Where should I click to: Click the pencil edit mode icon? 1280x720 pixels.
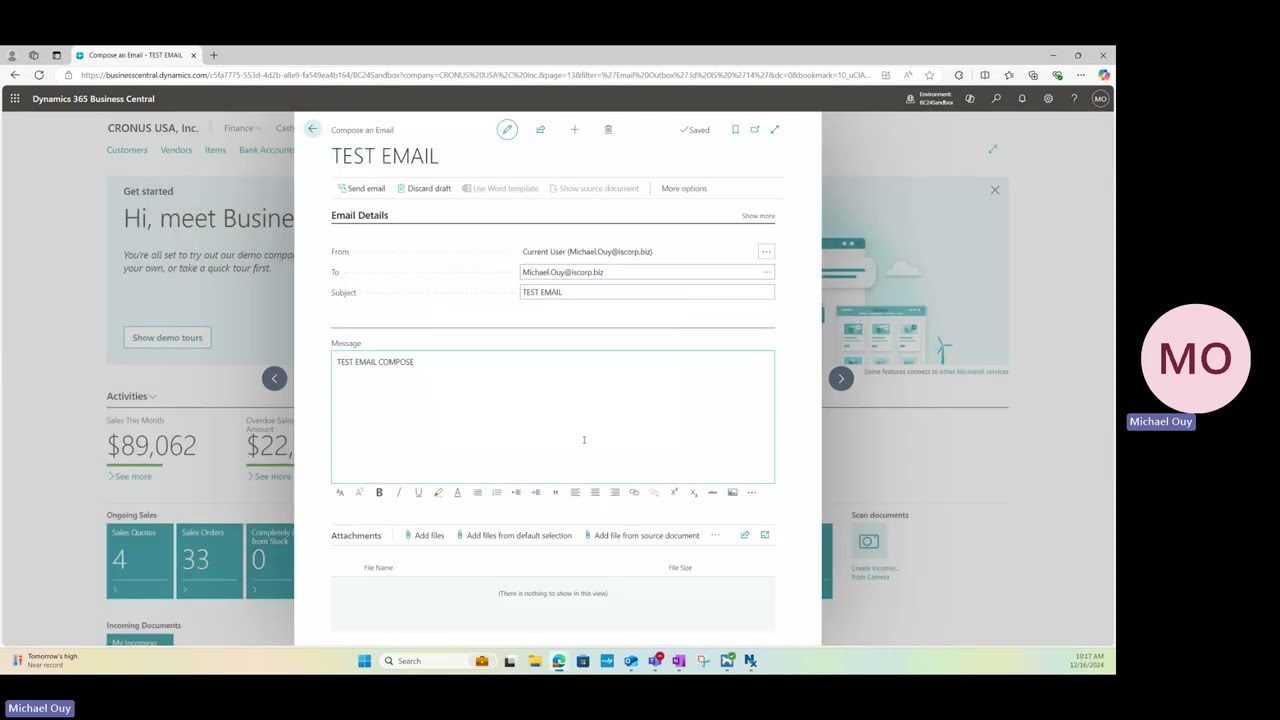[x=507, y=129]
